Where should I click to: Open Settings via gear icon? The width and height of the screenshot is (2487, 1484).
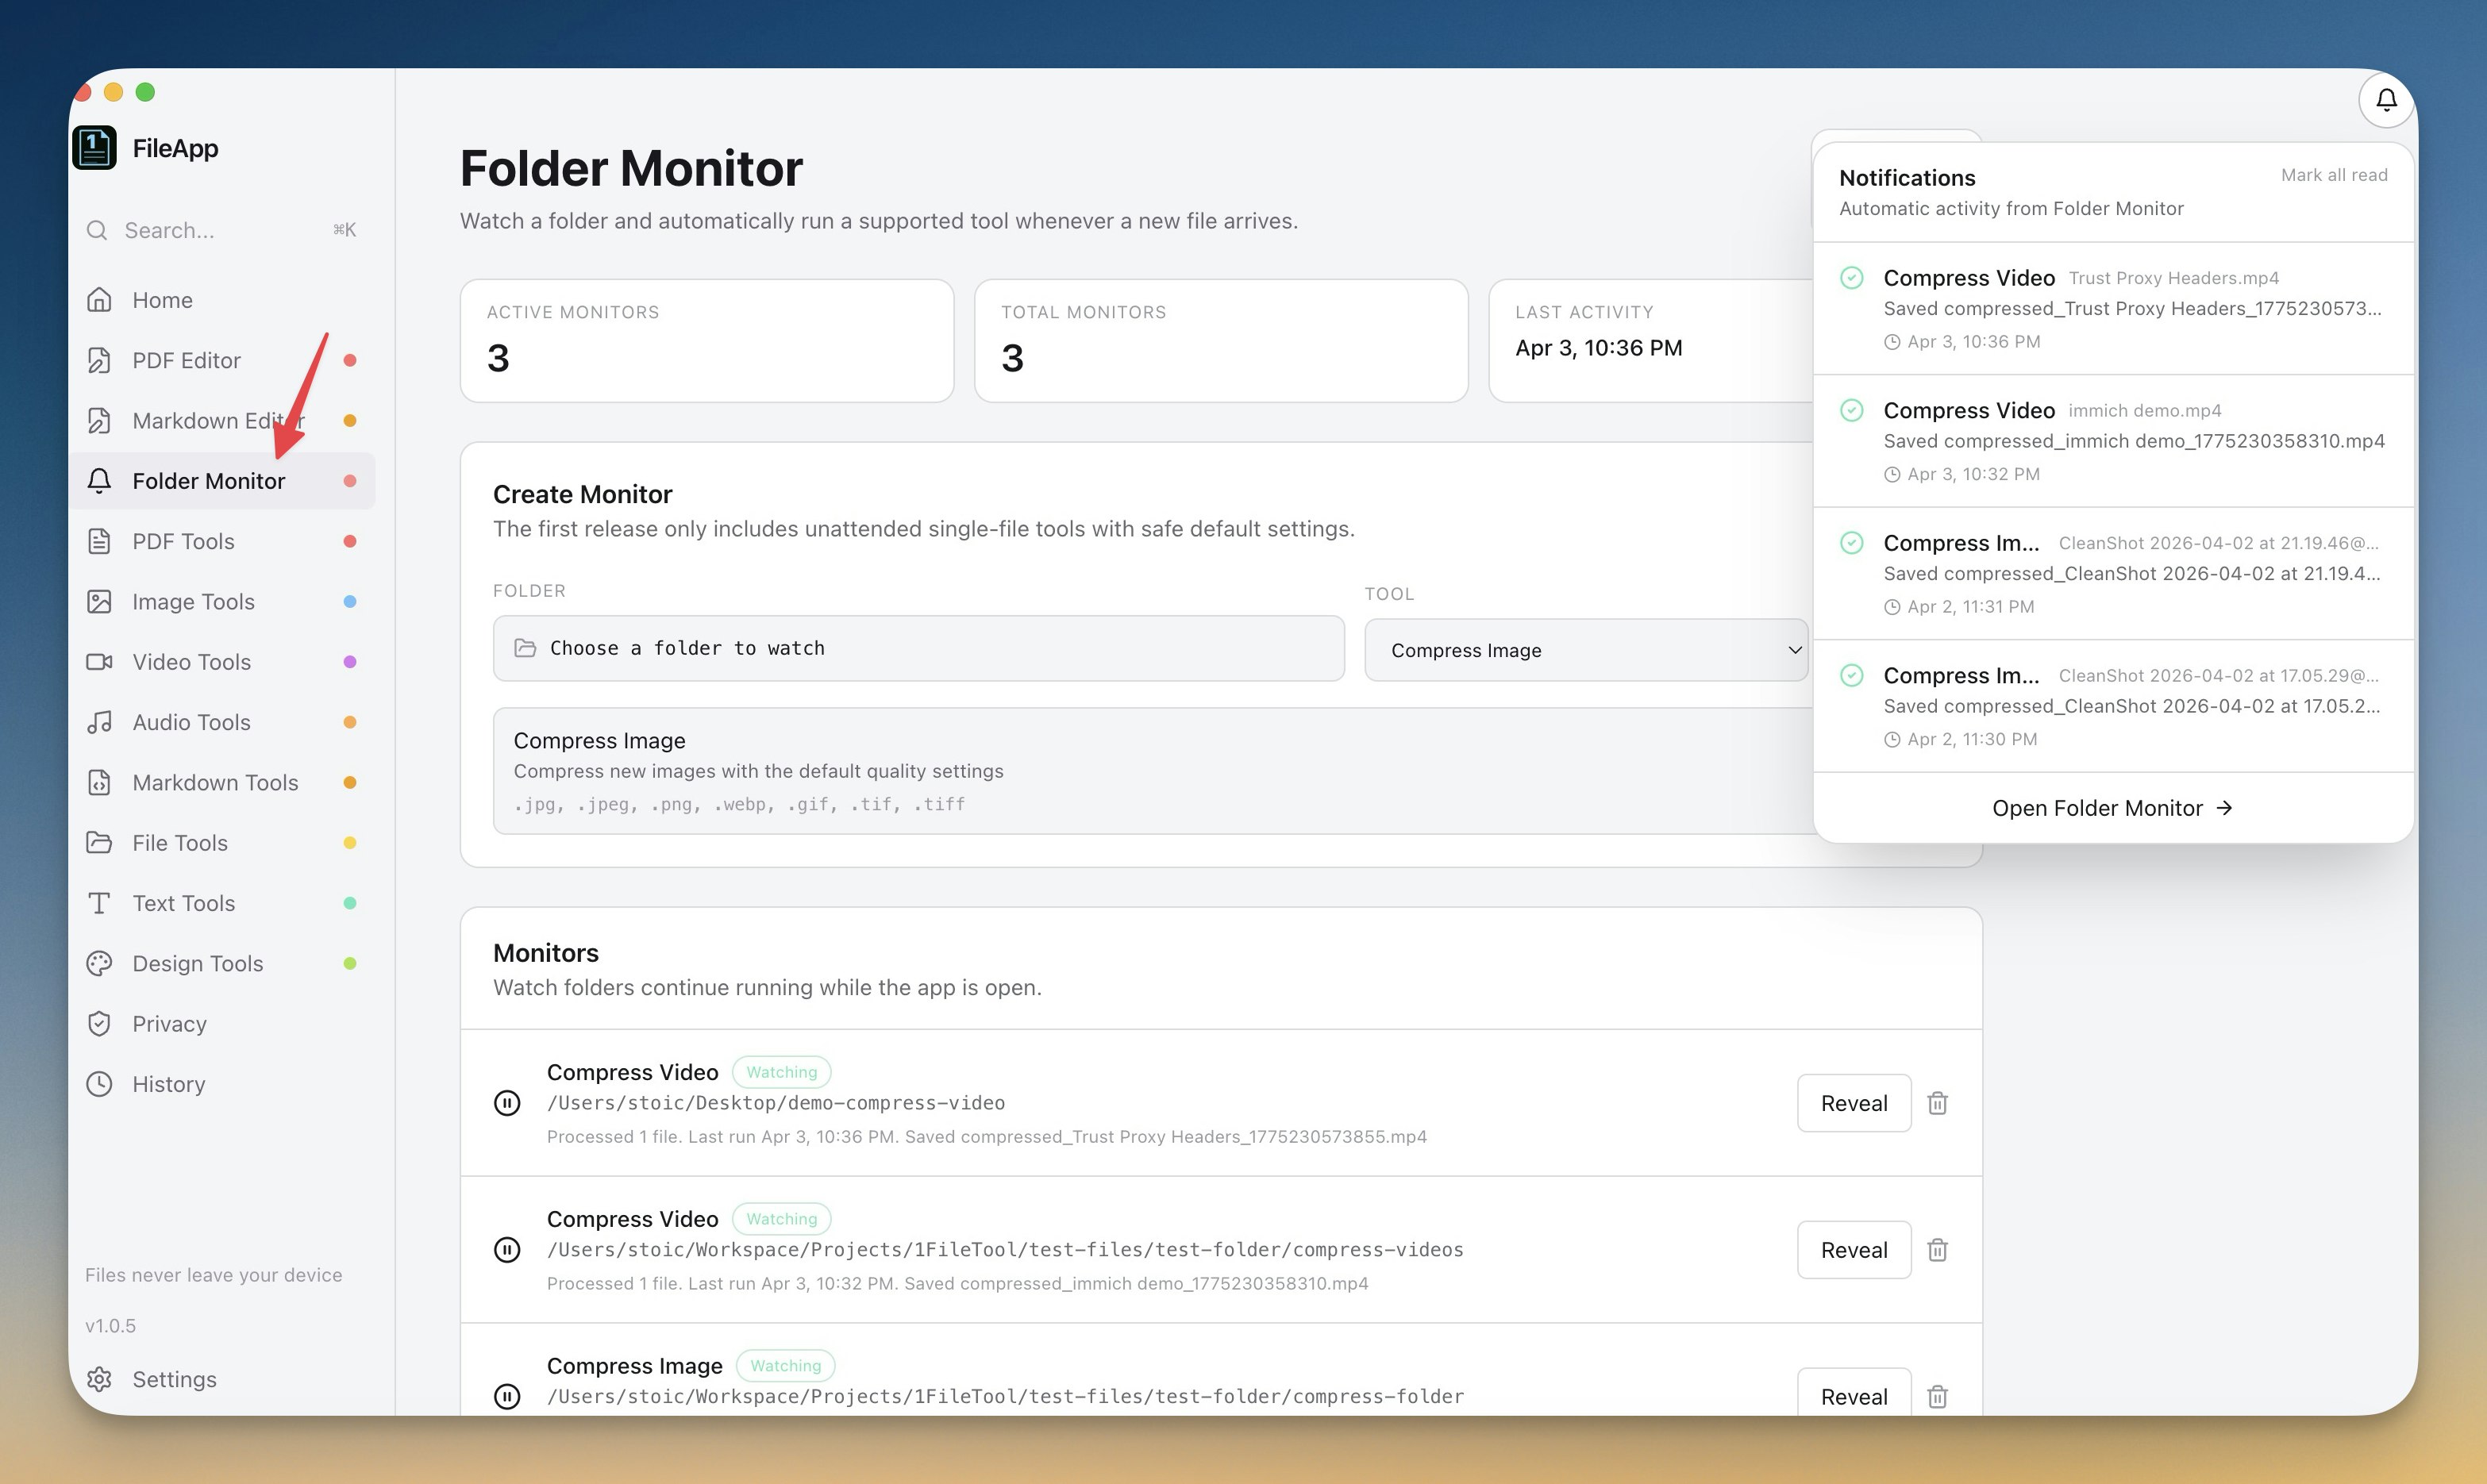pos(99,1379)
